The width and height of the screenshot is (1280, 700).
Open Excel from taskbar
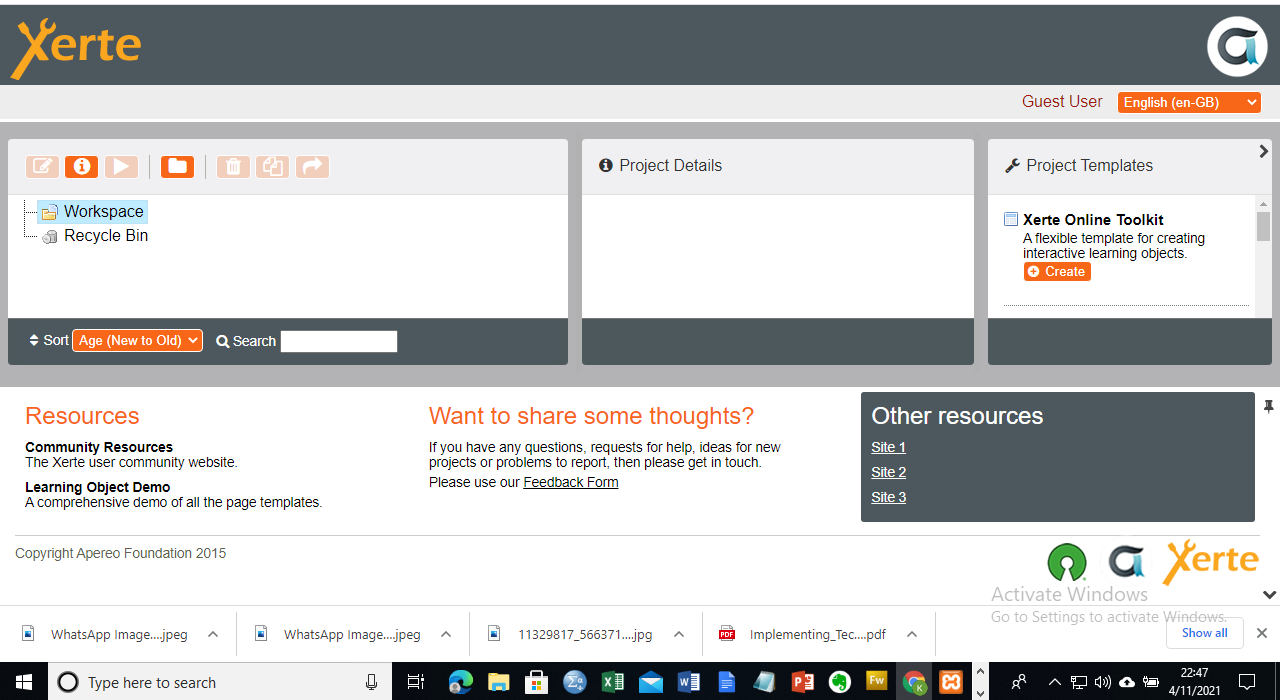pyautogui.click(x=613, y=682)
